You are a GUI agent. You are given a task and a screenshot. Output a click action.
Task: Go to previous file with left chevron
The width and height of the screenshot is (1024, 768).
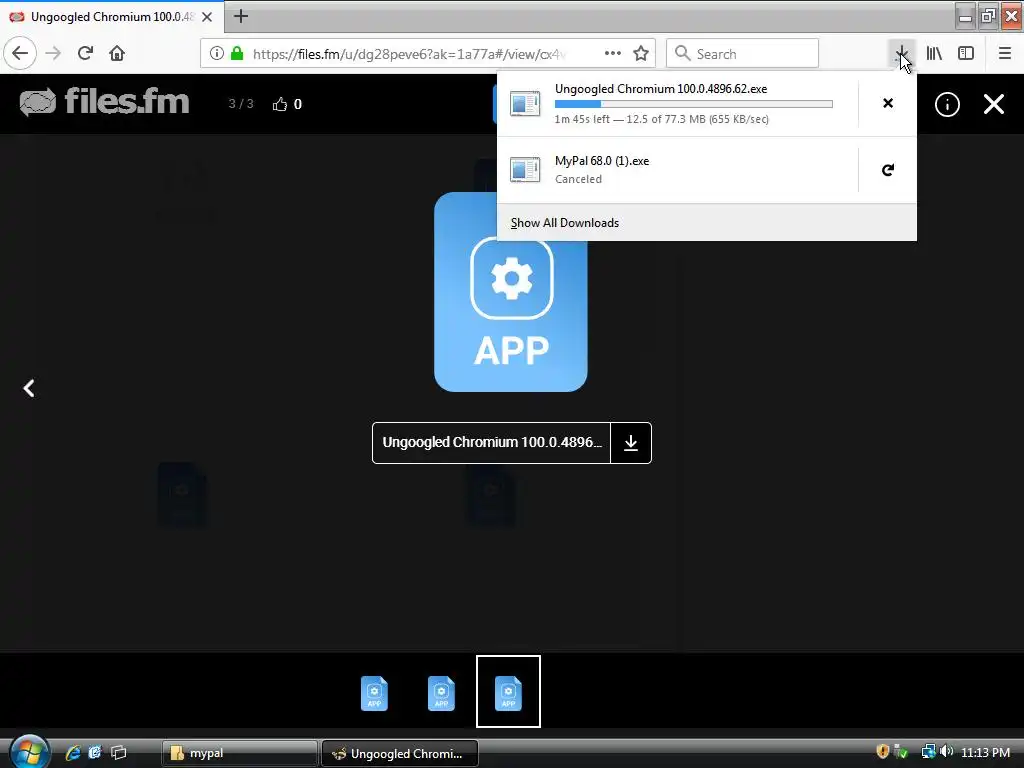tap(29, 389)
